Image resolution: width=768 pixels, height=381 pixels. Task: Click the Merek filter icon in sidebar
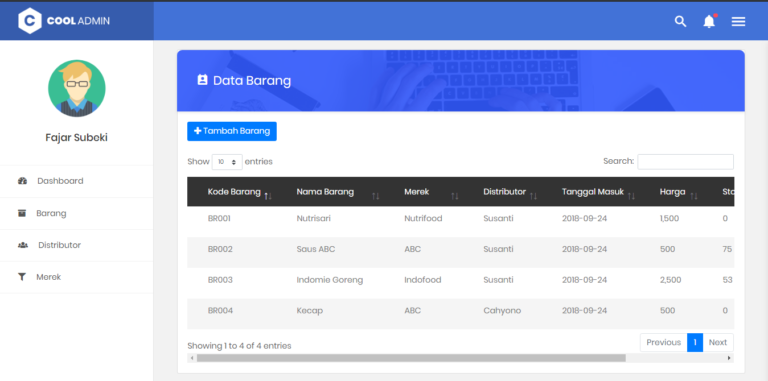[x=22, y=277]
